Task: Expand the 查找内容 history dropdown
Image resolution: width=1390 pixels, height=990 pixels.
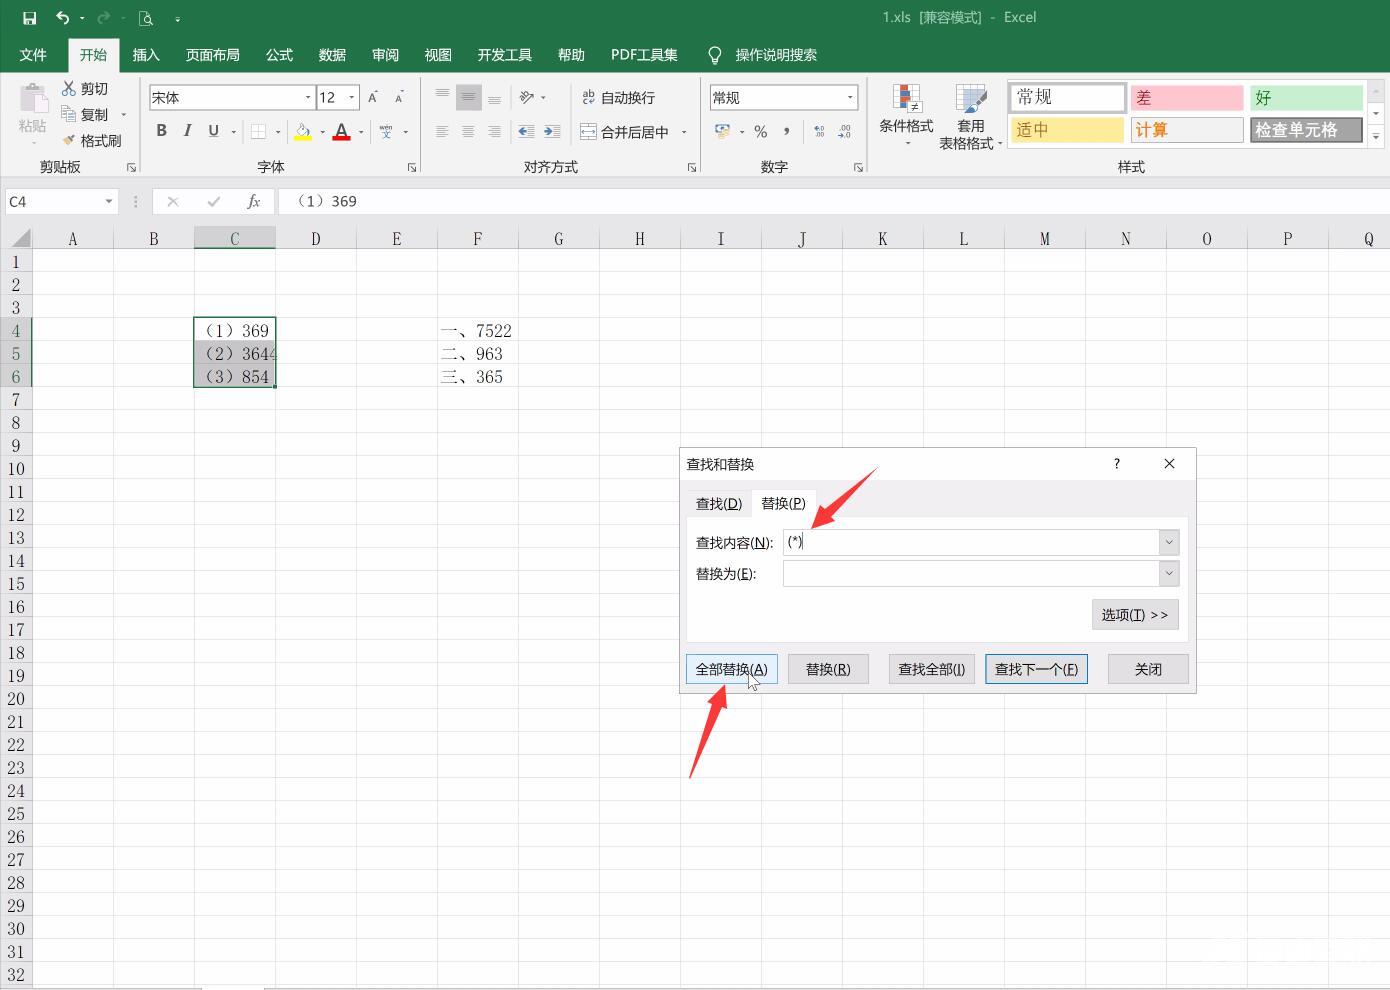Action: click(1169, 542)
